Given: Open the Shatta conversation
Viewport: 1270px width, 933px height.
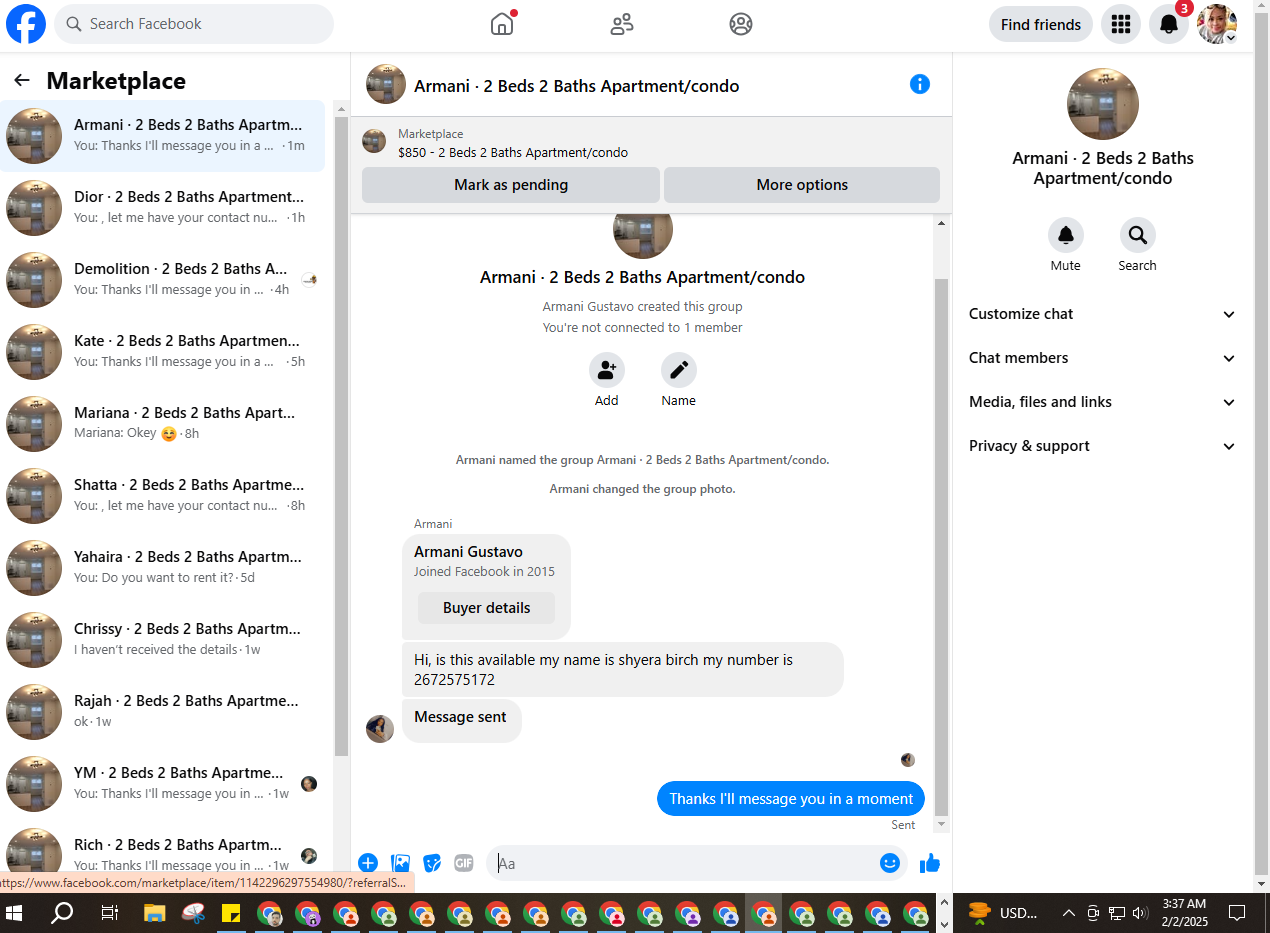Looking at the screenshot, I should pos(163,496).
